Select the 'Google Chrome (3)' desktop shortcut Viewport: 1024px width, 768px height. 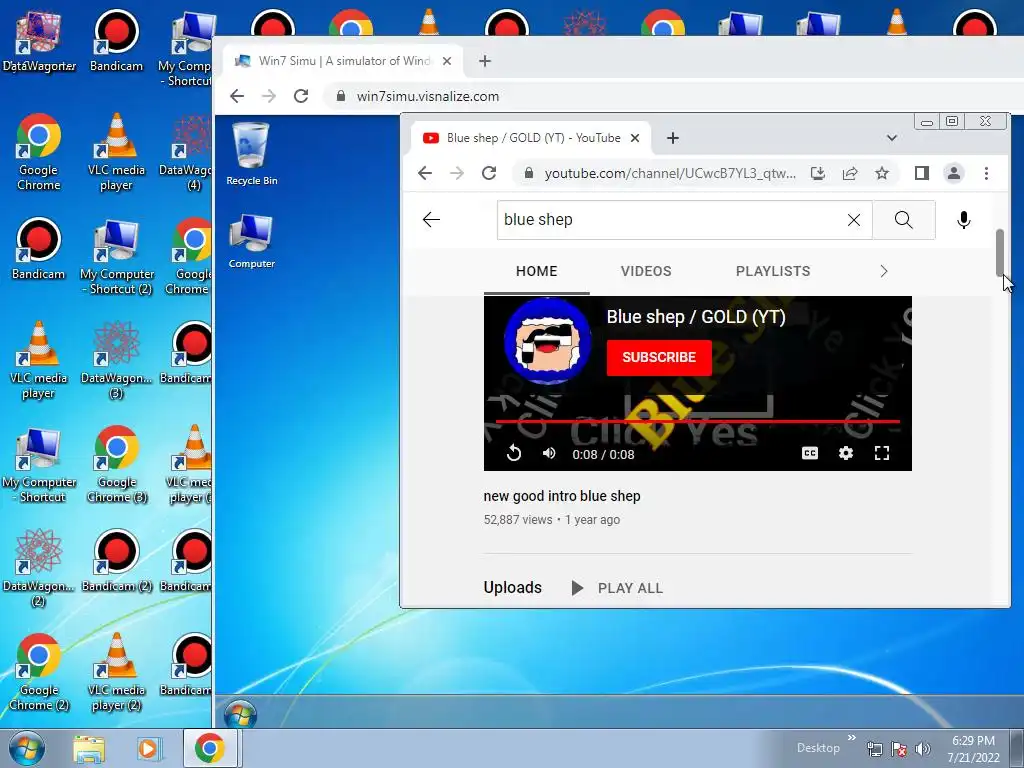(x=116, y=465)
